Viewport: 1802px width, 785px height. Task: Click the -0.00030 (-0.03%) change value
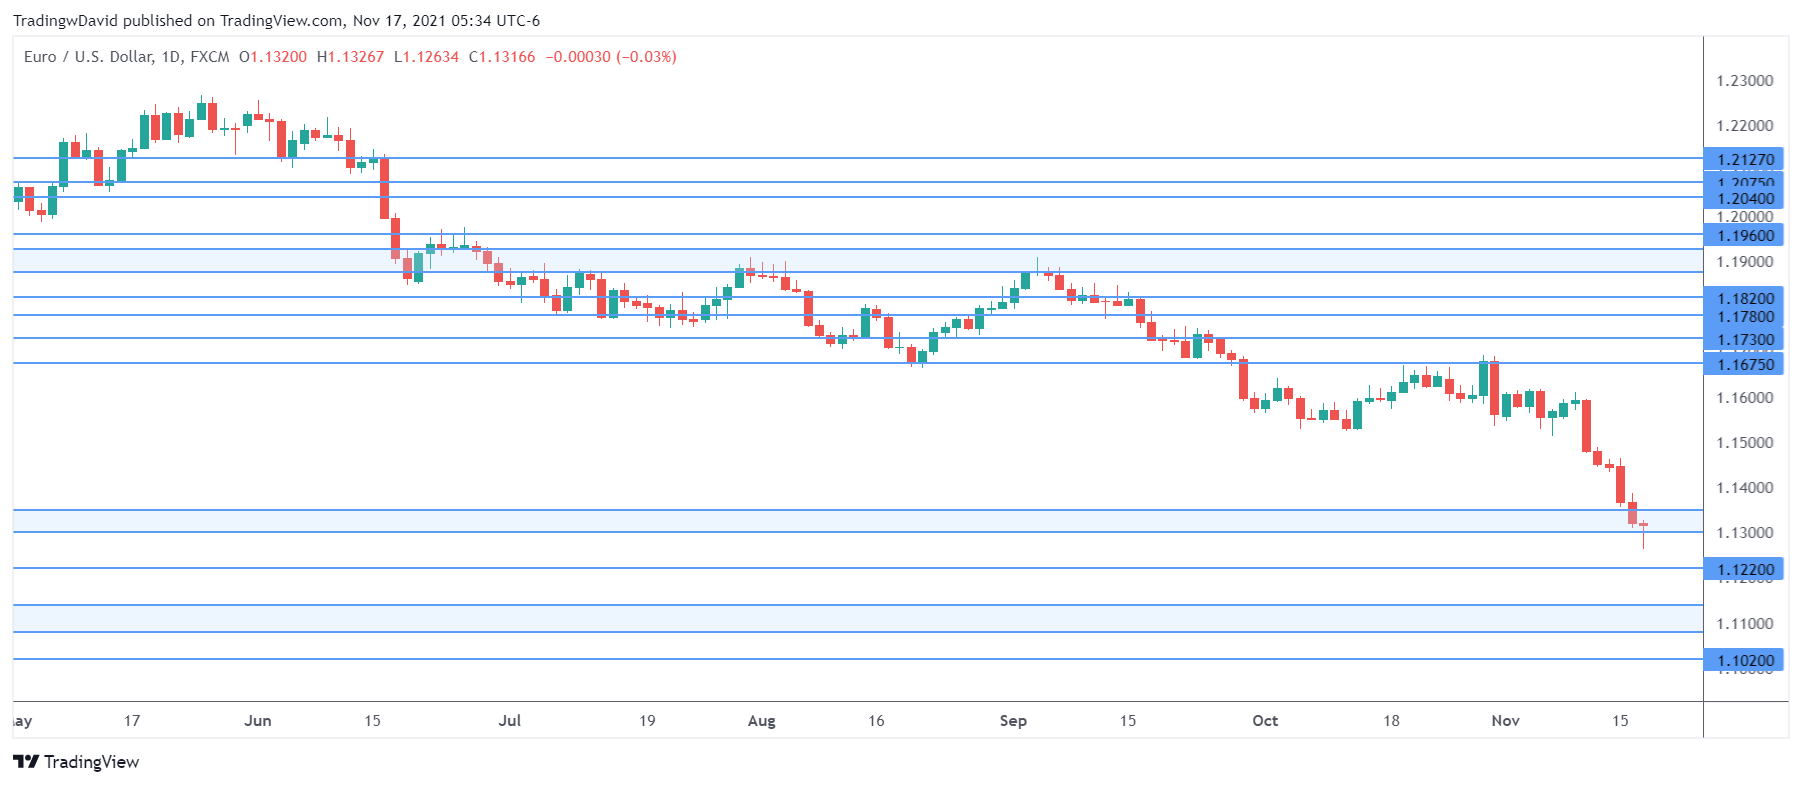(611, 57)
